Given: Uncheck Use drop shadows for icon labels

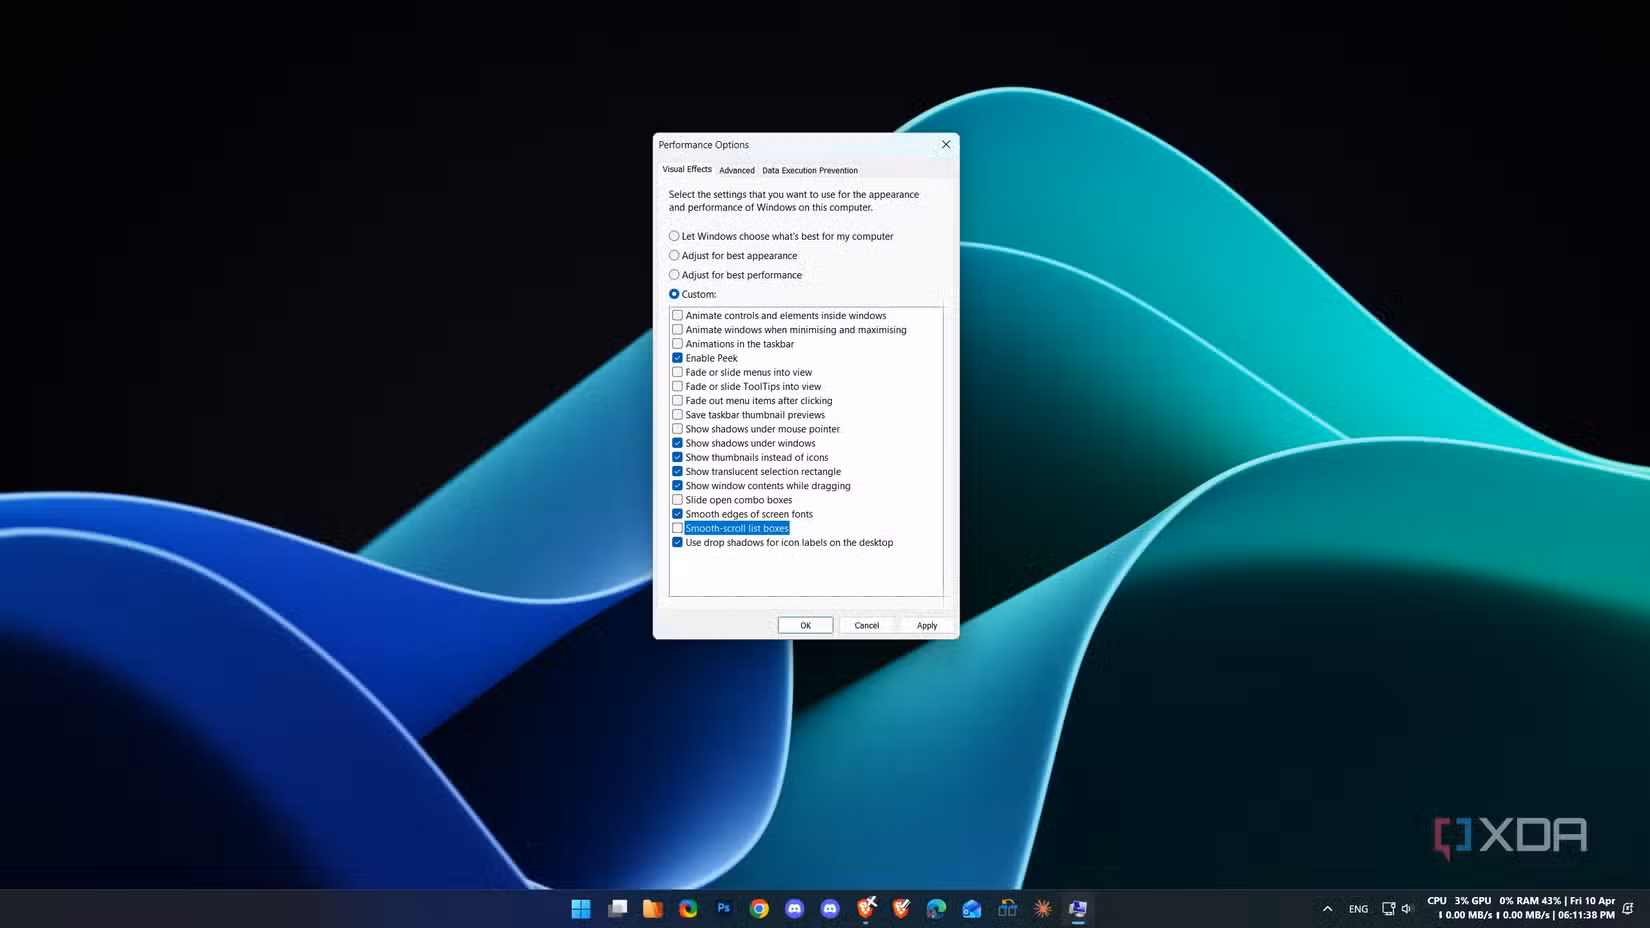Looking at the screenshot, I should 677,542.
